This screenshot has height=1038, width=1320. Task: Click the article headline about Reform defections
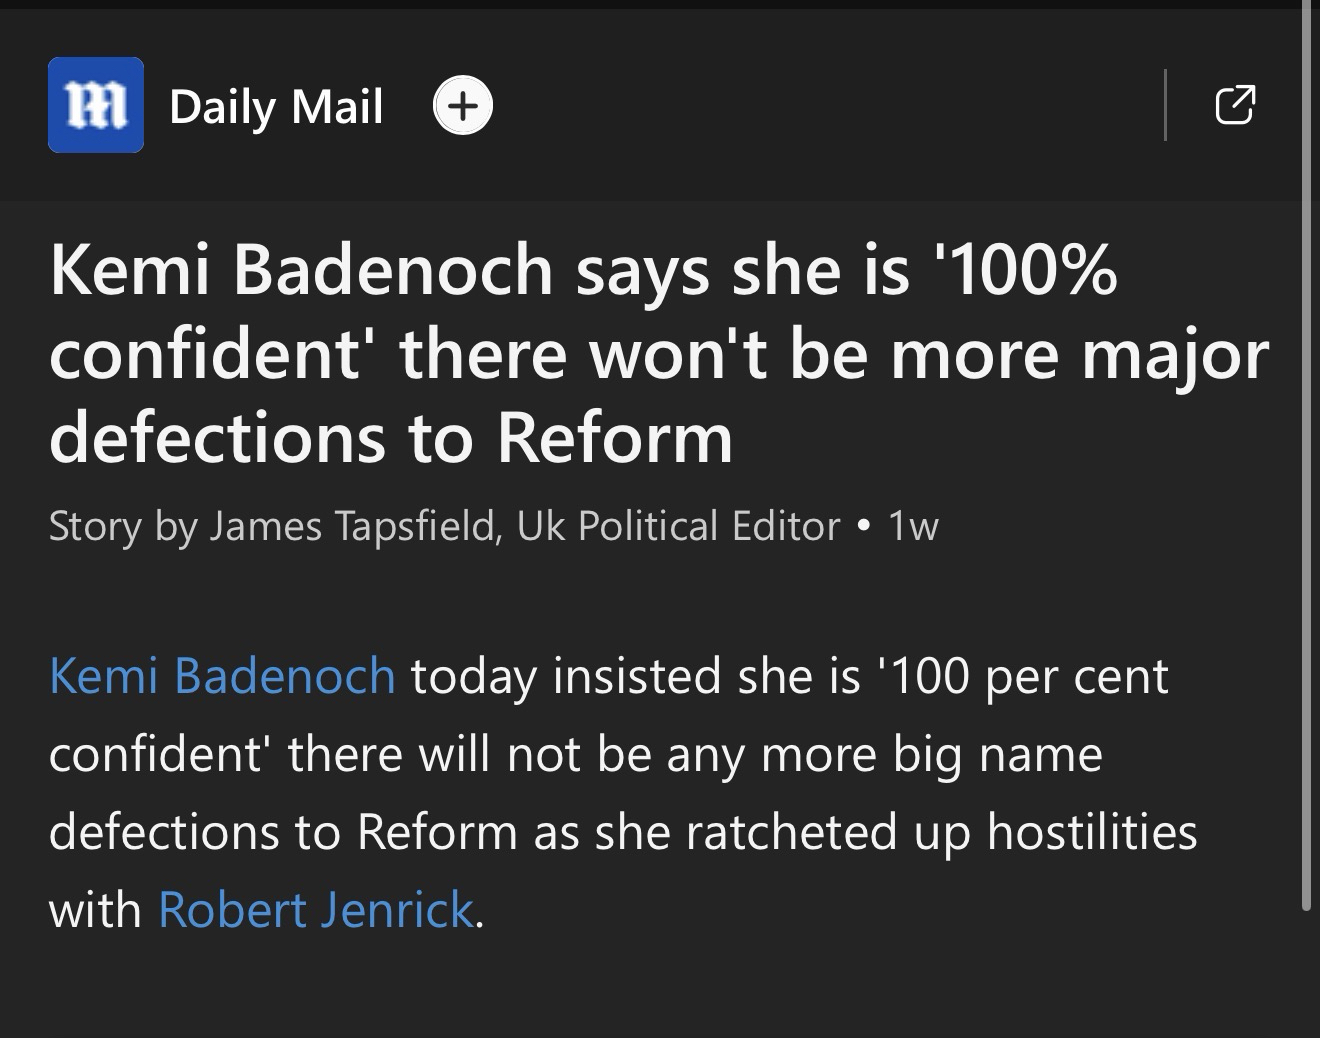click(x=658, y=354)
